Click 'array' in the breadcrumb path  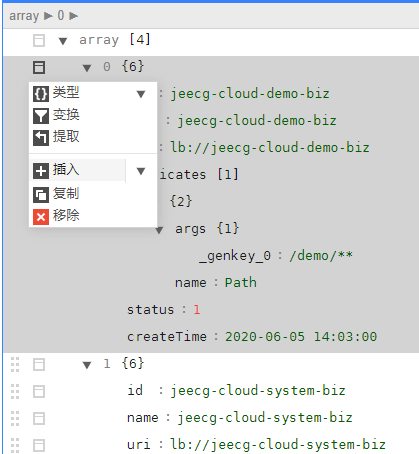click(24, 15)
